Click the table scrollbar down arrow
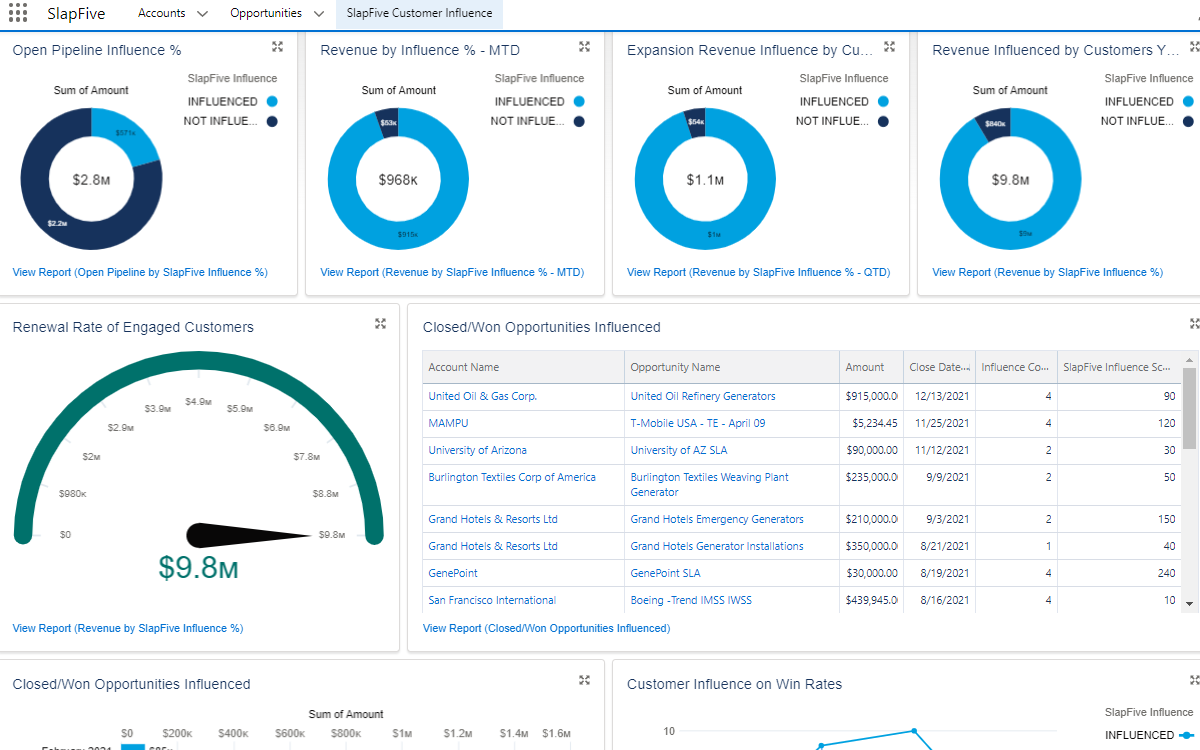The image size is (1200, 750). 1189,604
